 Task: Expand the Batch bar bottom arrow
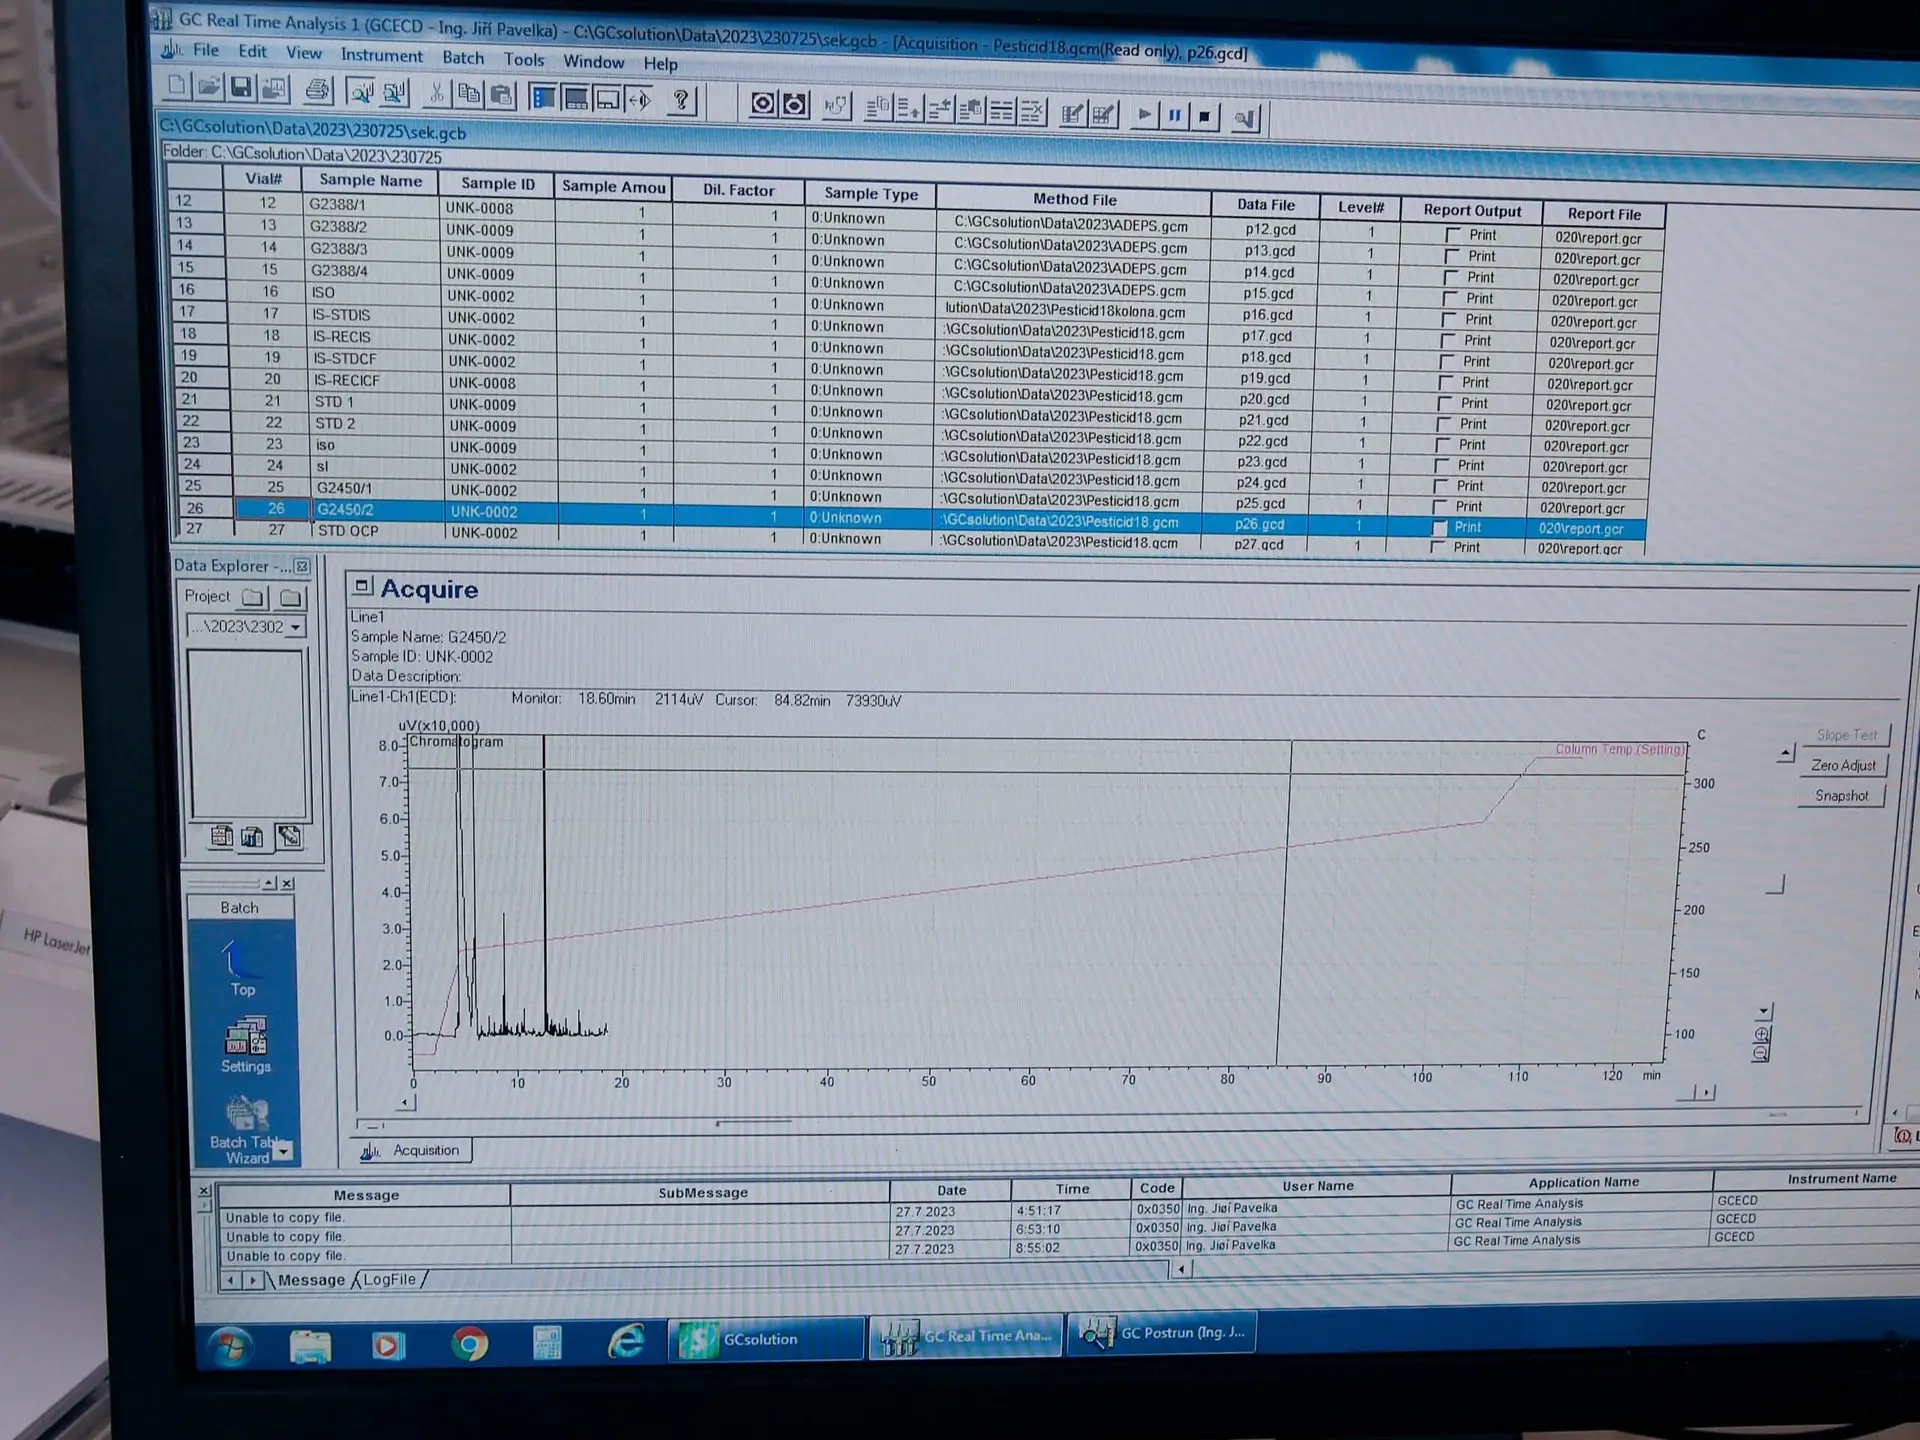pyautogui.click(x=284, y=1152)
